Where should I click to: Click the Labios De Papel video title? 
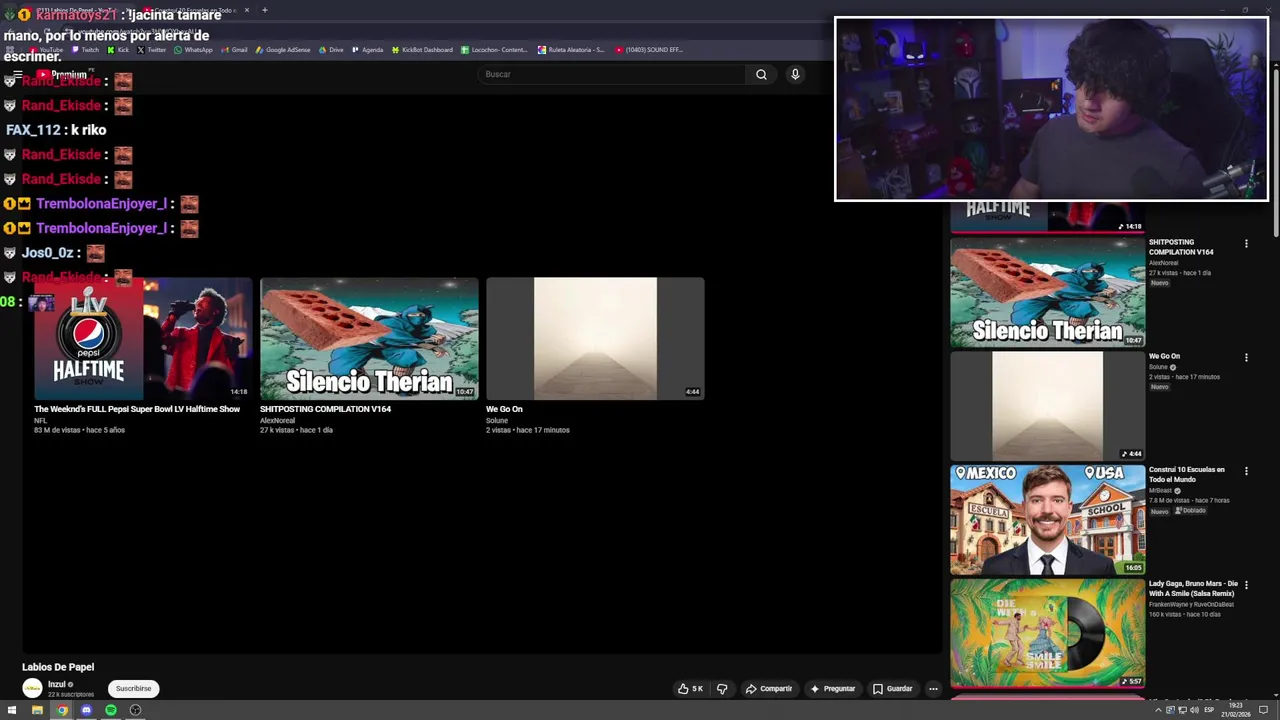pos(58,667)
